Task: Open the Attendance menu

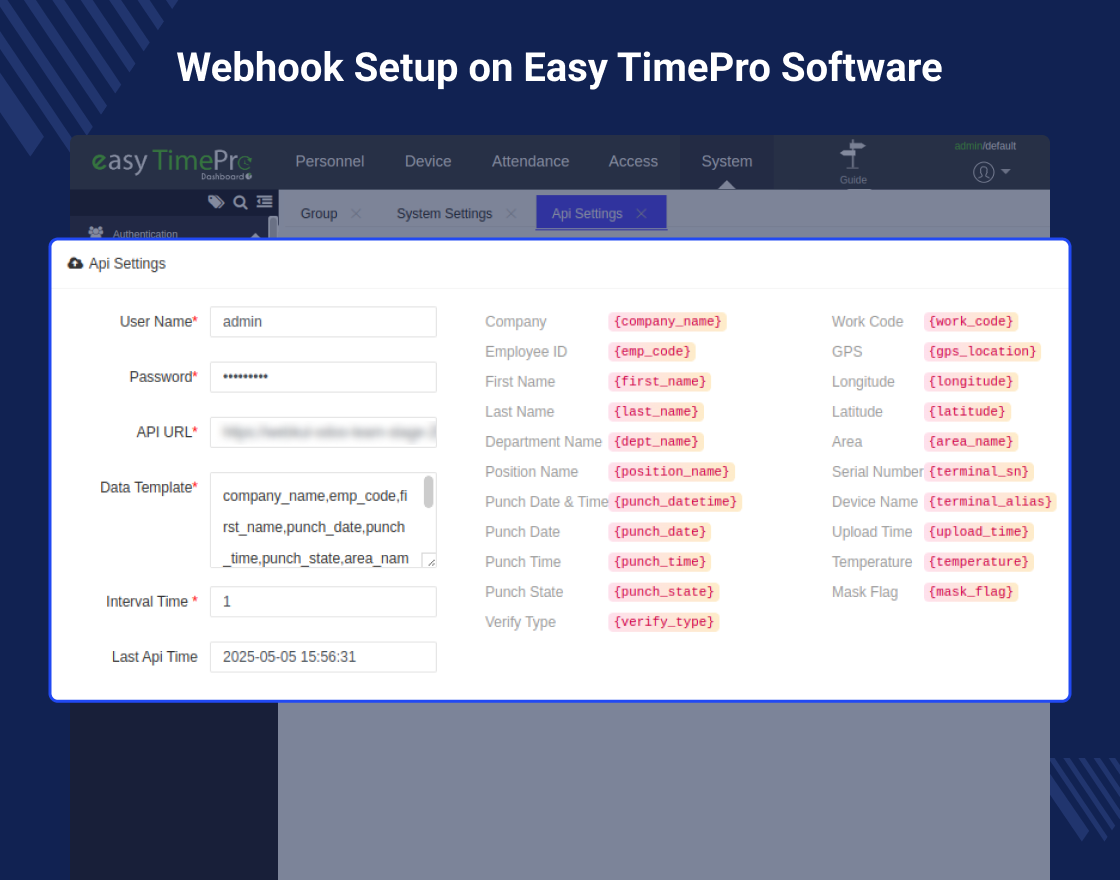Action: (531, 161)
